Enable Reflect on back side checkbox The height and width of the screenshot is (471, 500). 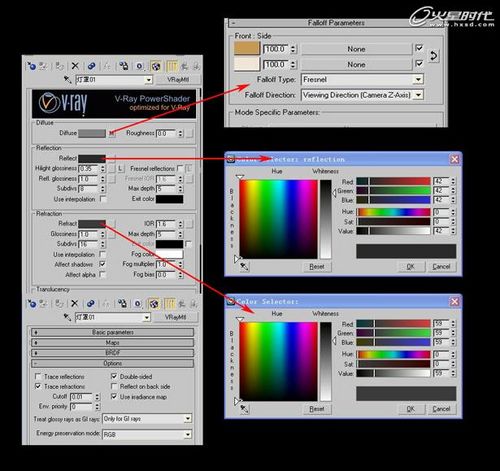point(114,386)
